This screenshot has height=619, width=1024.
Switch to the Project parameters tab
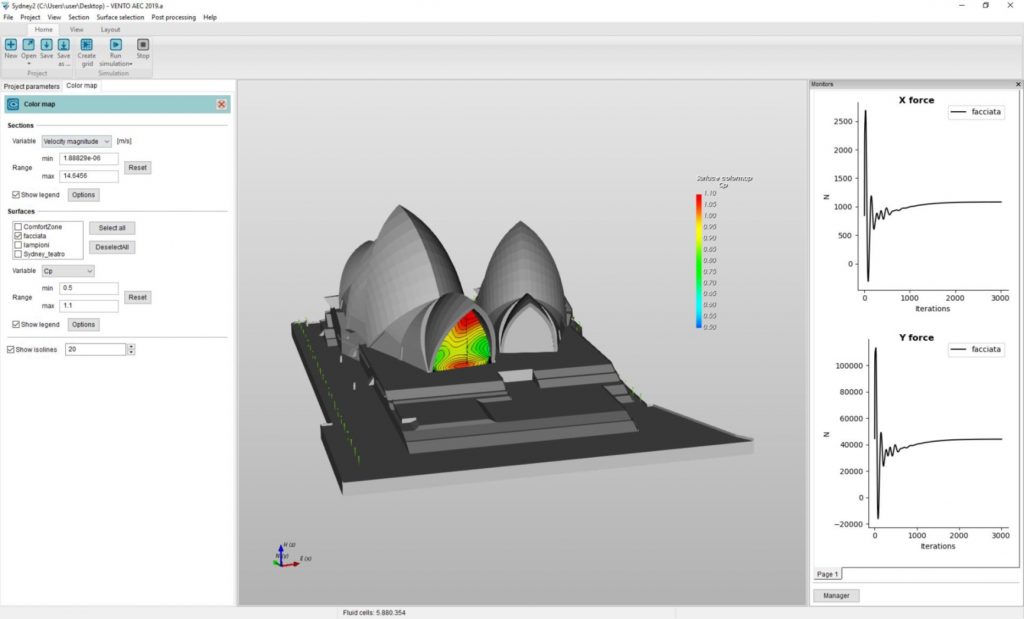(x=31, y=86)
